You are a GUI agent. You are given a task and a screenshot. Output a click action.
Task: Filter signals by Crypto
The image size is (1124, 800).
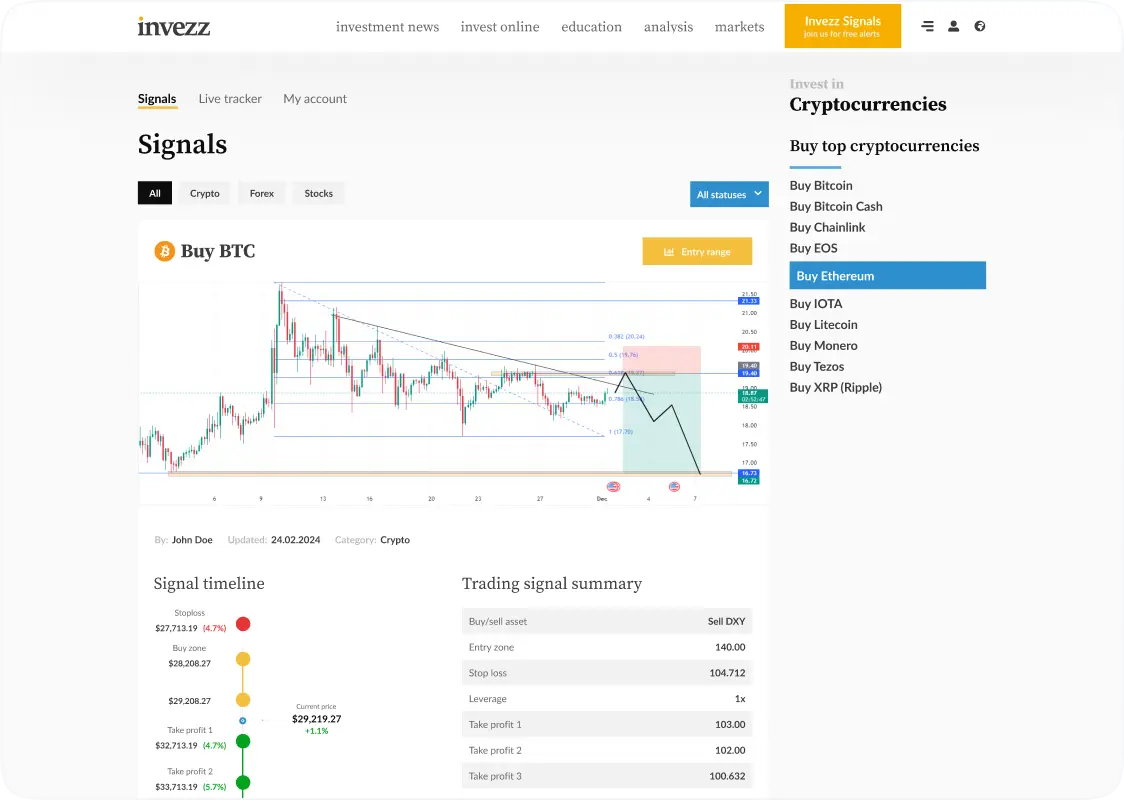point(204,194)
